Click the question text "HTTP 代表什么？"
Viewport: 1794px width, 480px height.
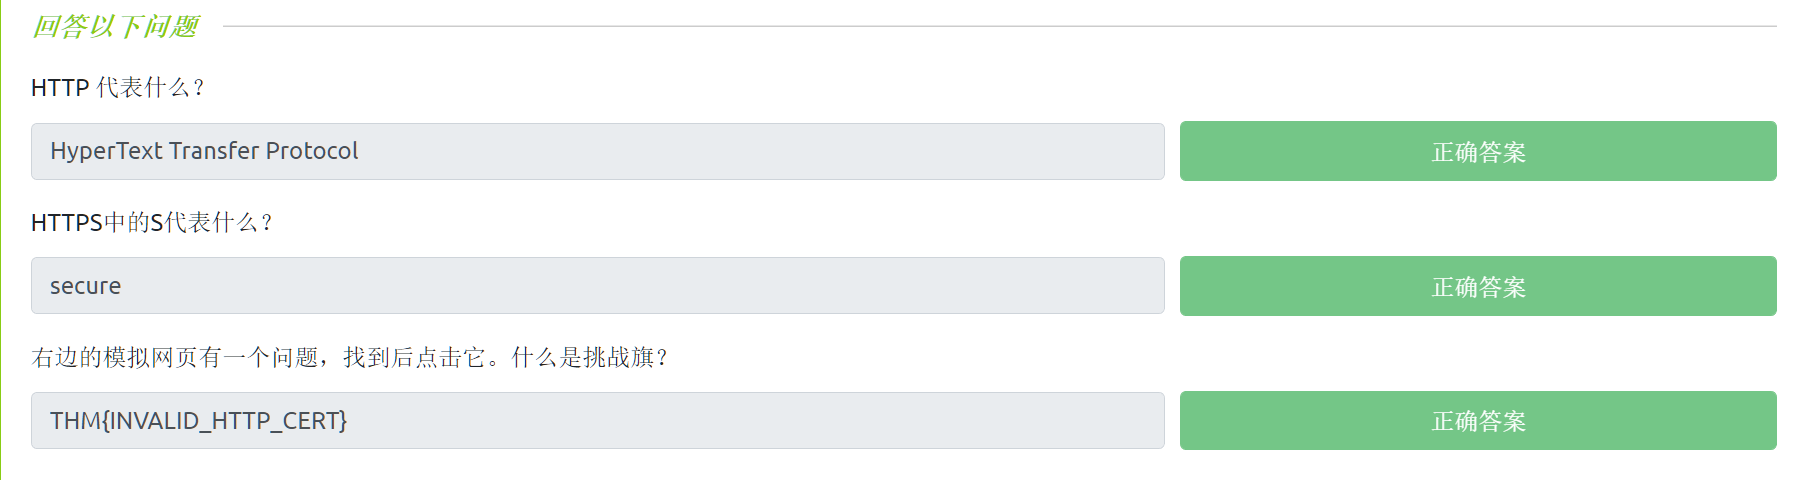[118, 88]
